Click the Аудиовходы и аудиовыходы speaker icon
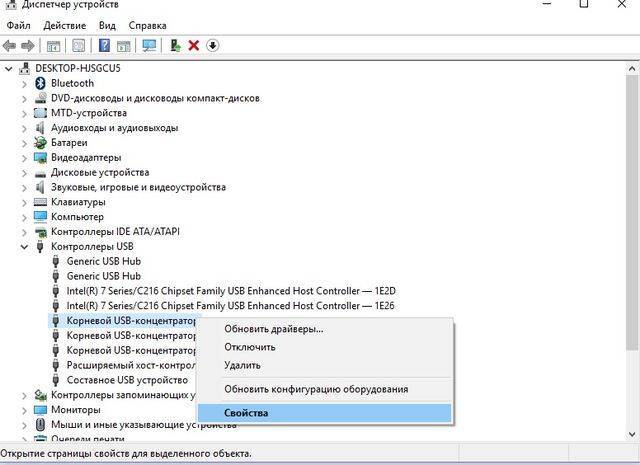 point(40,128)
